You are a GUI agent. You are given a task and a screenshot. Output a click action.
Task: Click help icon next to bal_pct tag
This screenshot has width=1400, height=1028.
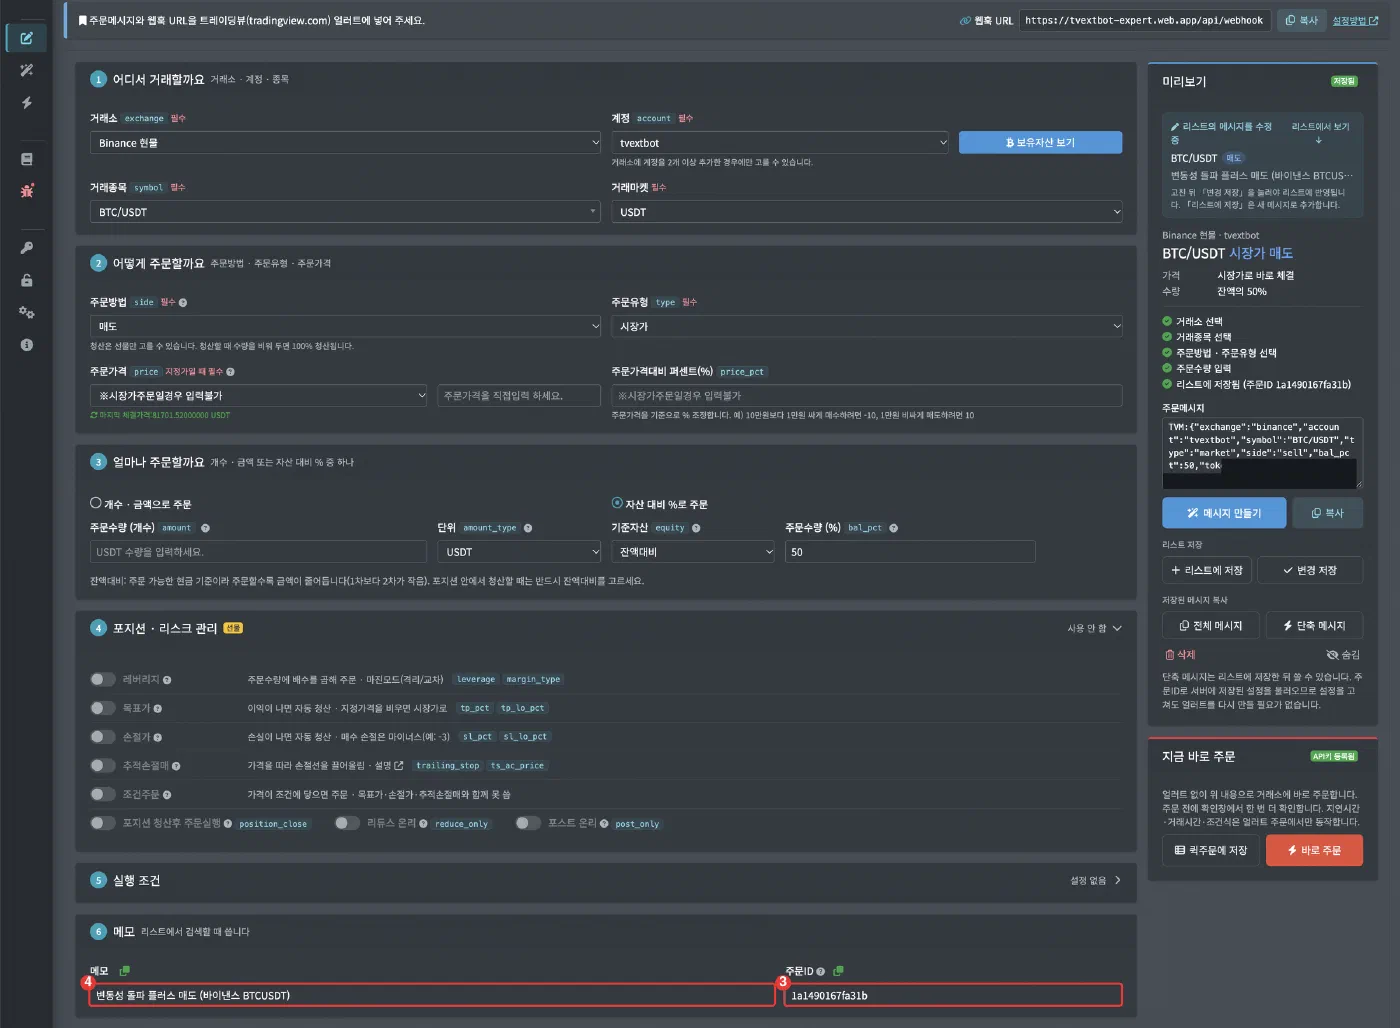pyautogui.click(x=894, y=528)
